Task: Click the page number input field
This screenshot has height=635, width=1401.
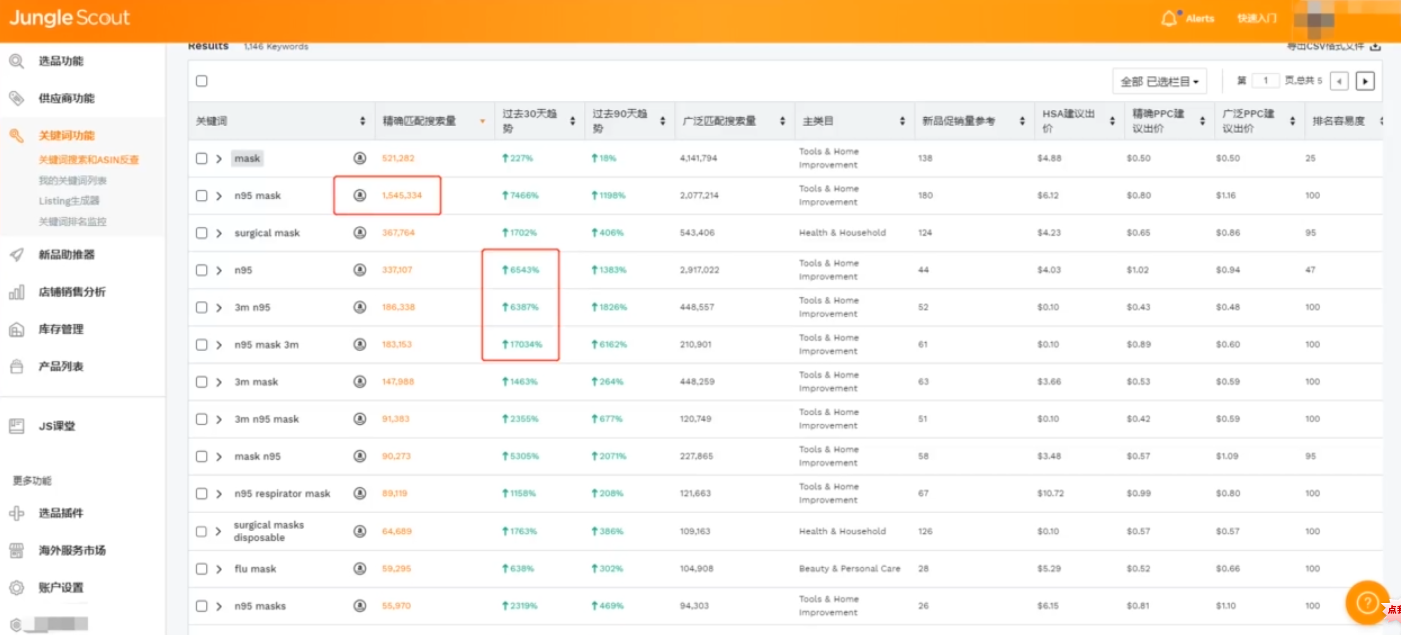Action: click(1265, 81)
